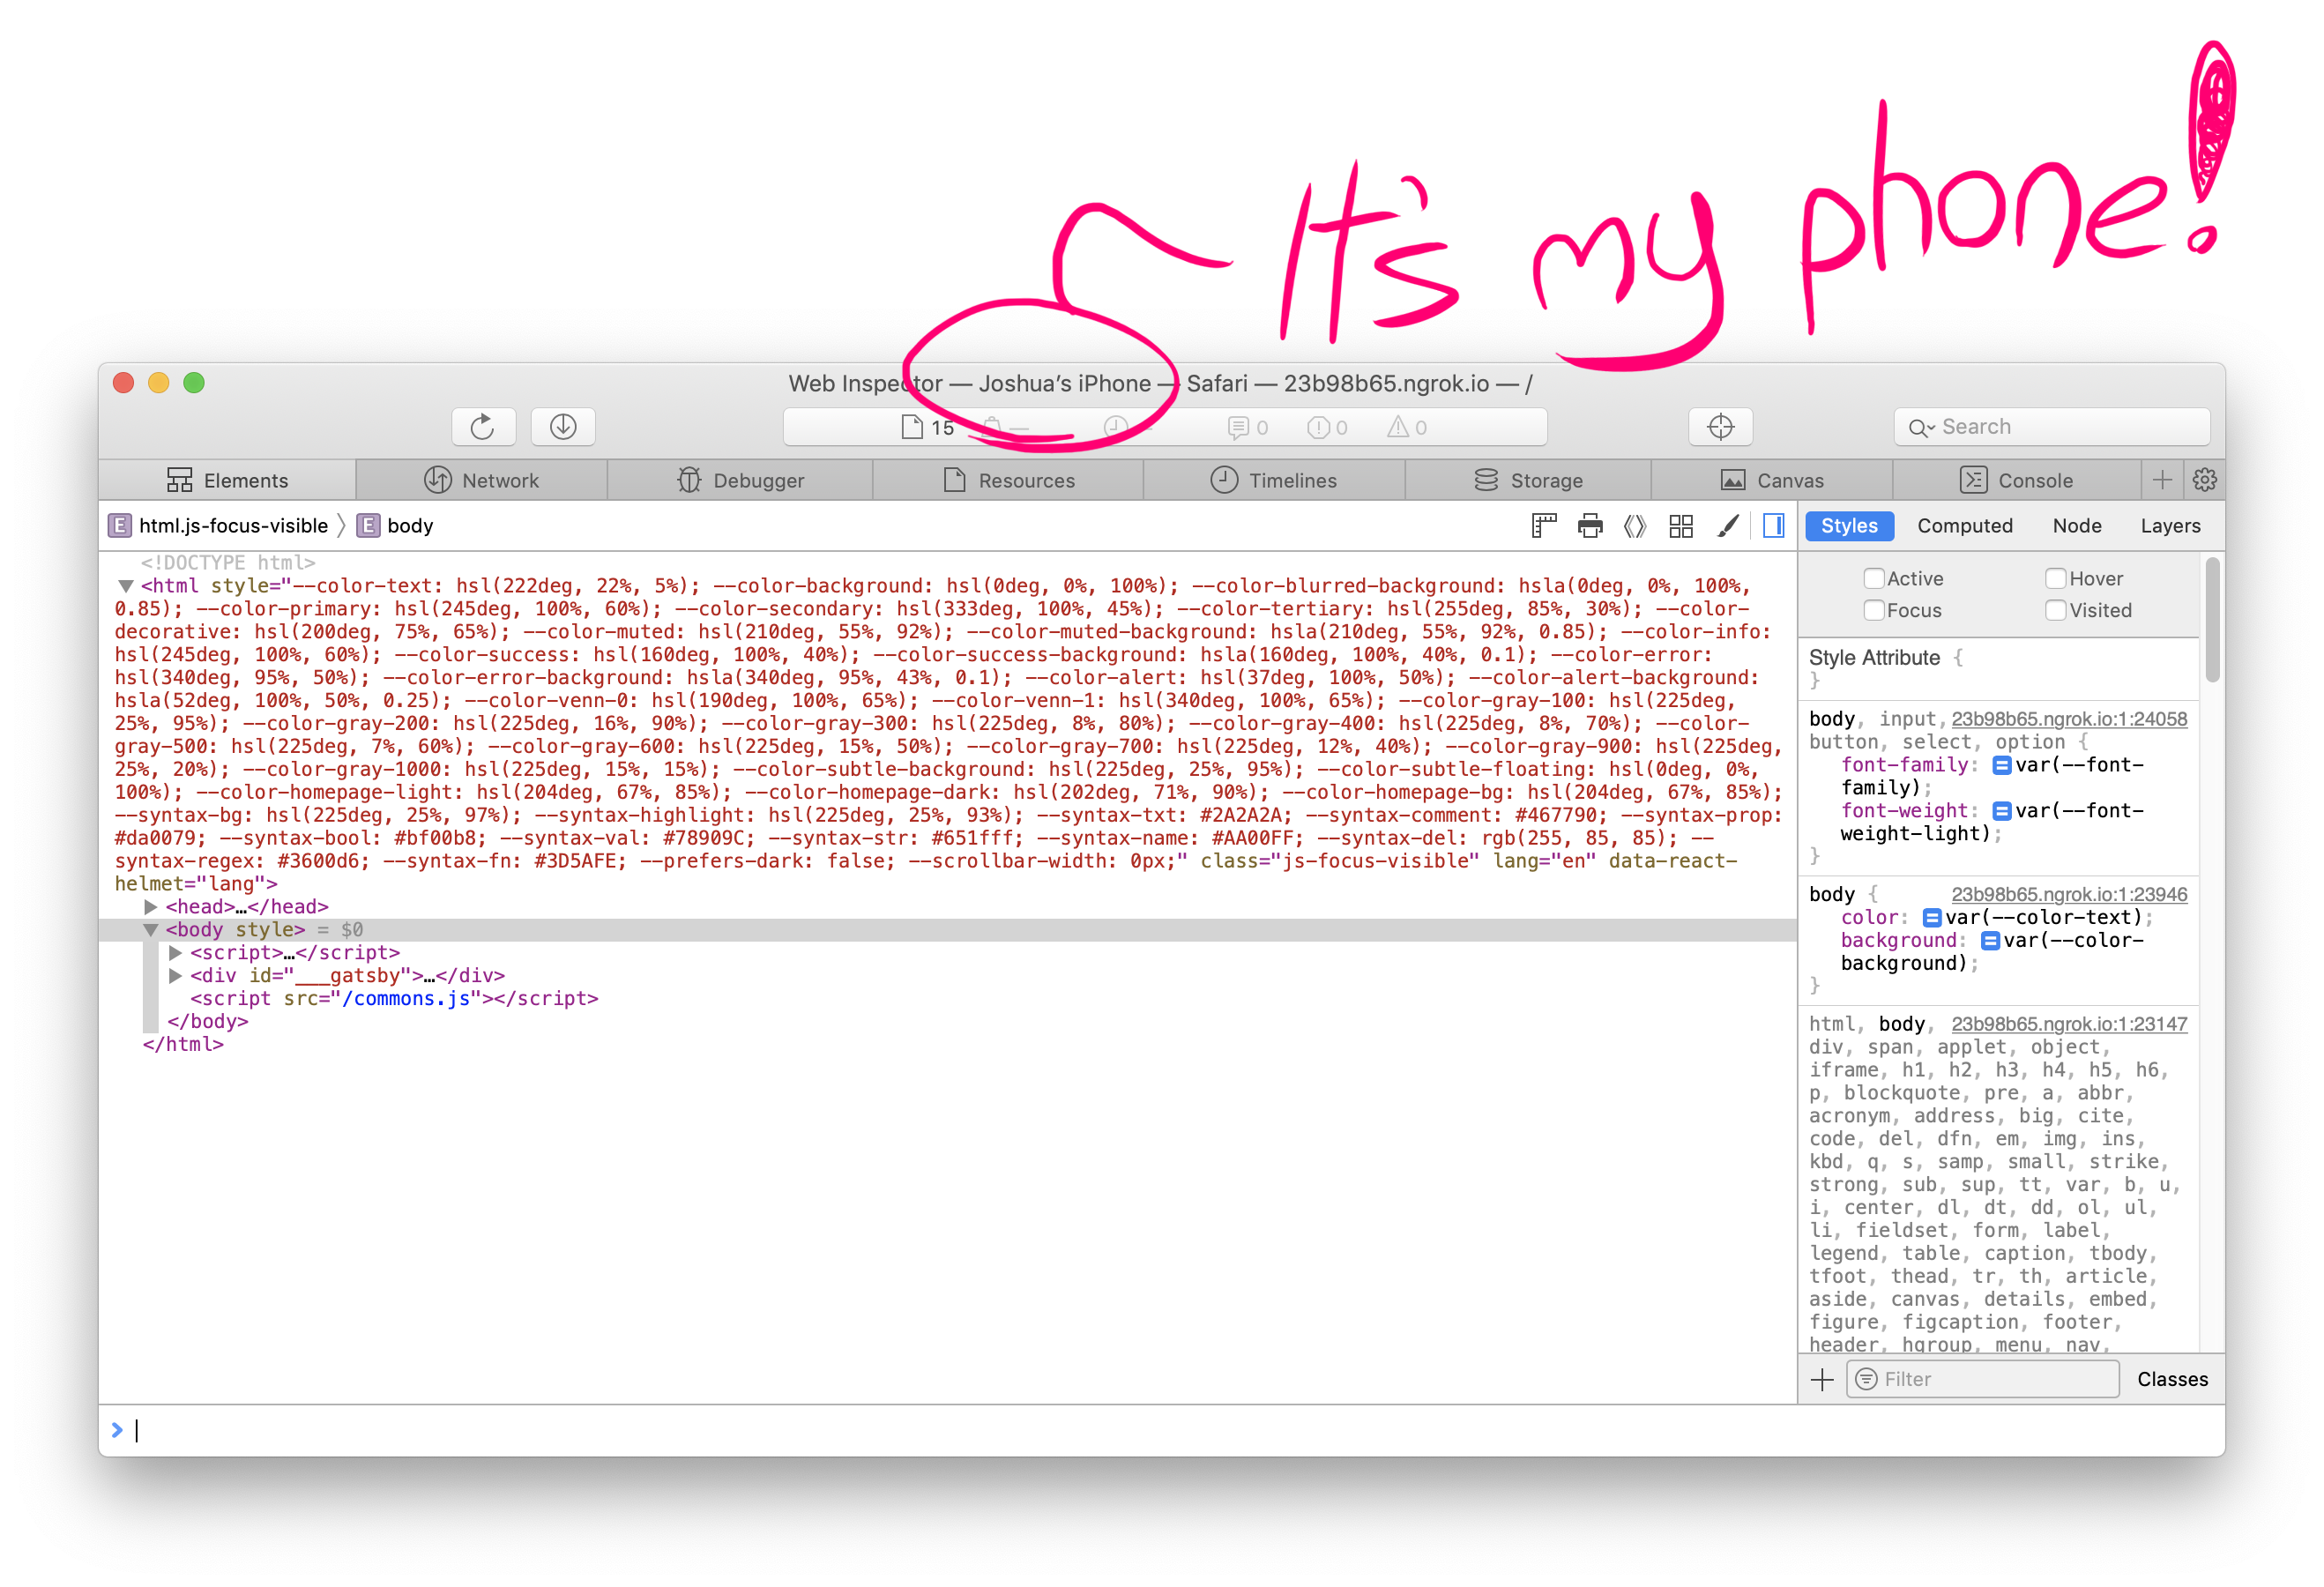Open source link 23b98b65.ngrok.io:1:23147
The image size is (2324, 1587).
2069,1024
